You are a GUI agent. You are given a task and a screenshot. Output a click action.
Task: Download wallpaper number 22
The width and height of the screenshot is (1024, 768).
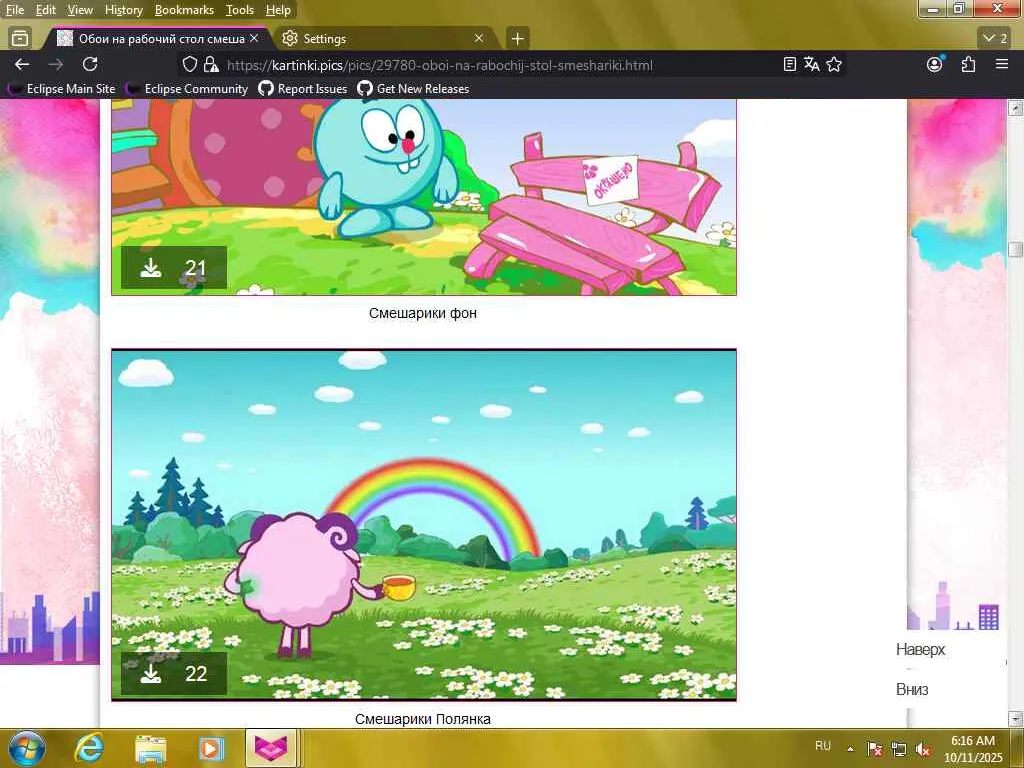(x=174, y=673)
